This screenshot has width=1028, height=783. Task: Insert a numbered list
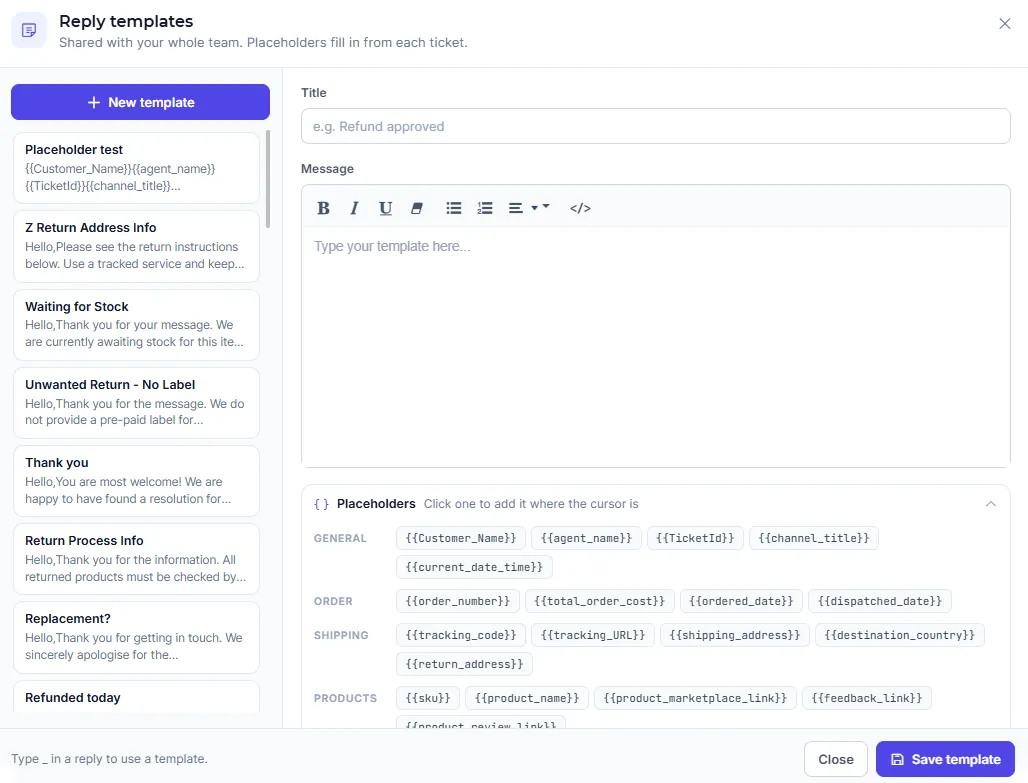click(x=484, y=208)
